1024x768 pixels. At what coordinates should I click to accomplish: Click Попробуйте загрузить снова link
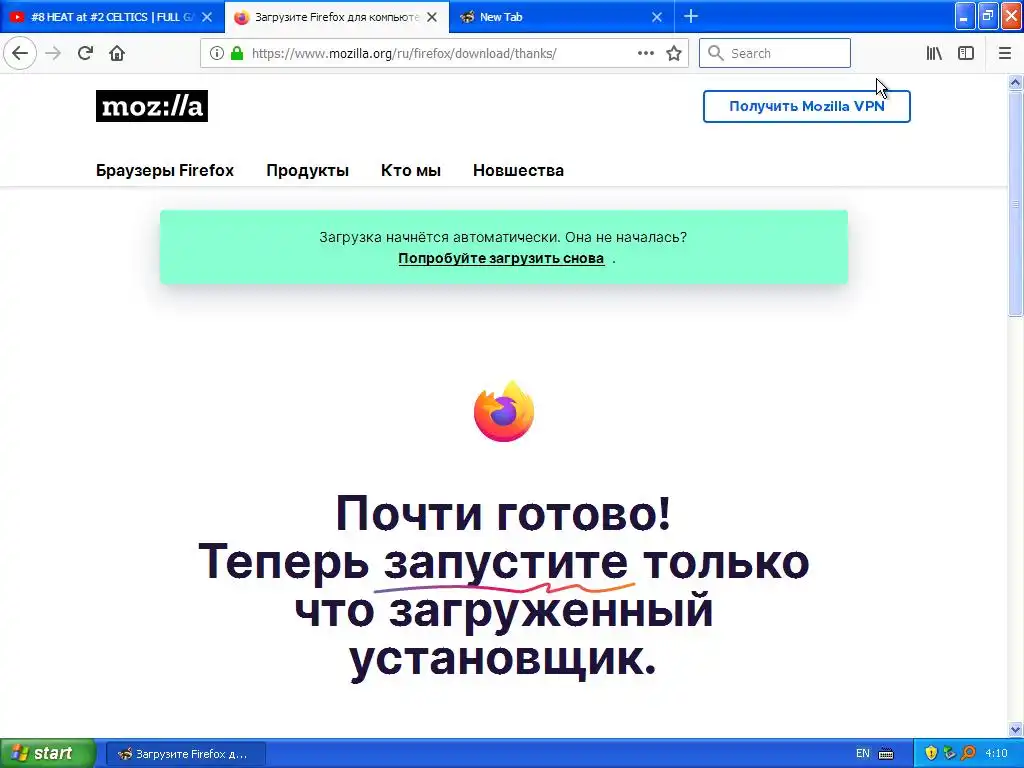(x=501, y=258)
